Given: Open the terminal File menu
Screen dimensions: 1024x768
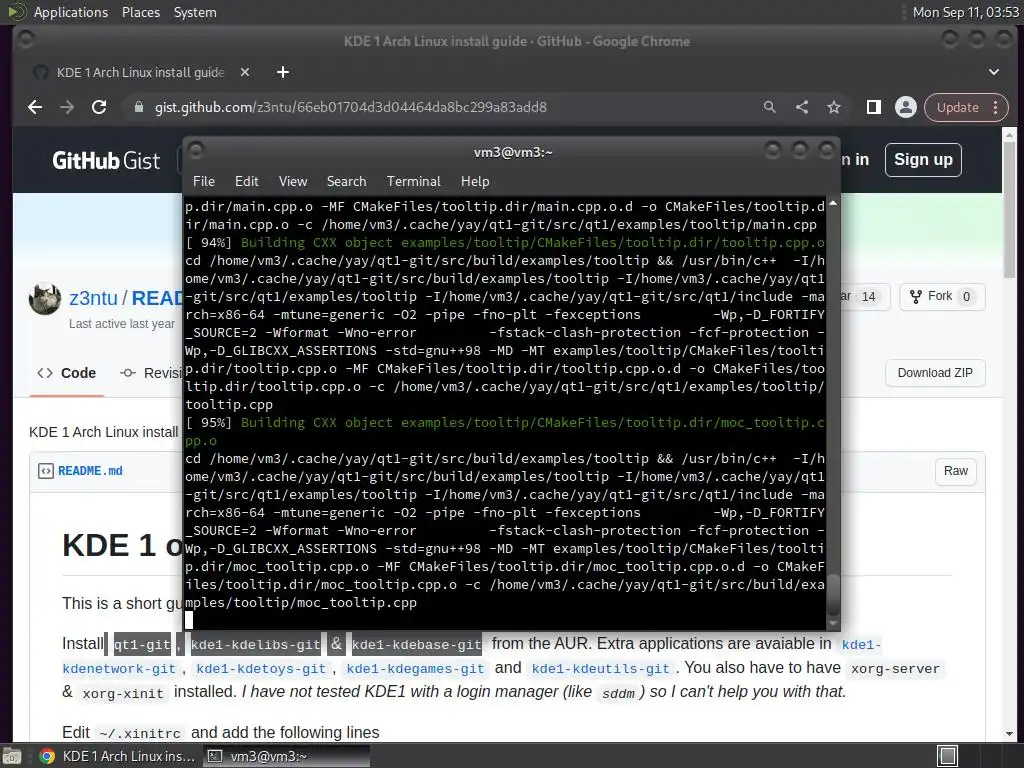Looking at the screenshot, I should 204,182.
